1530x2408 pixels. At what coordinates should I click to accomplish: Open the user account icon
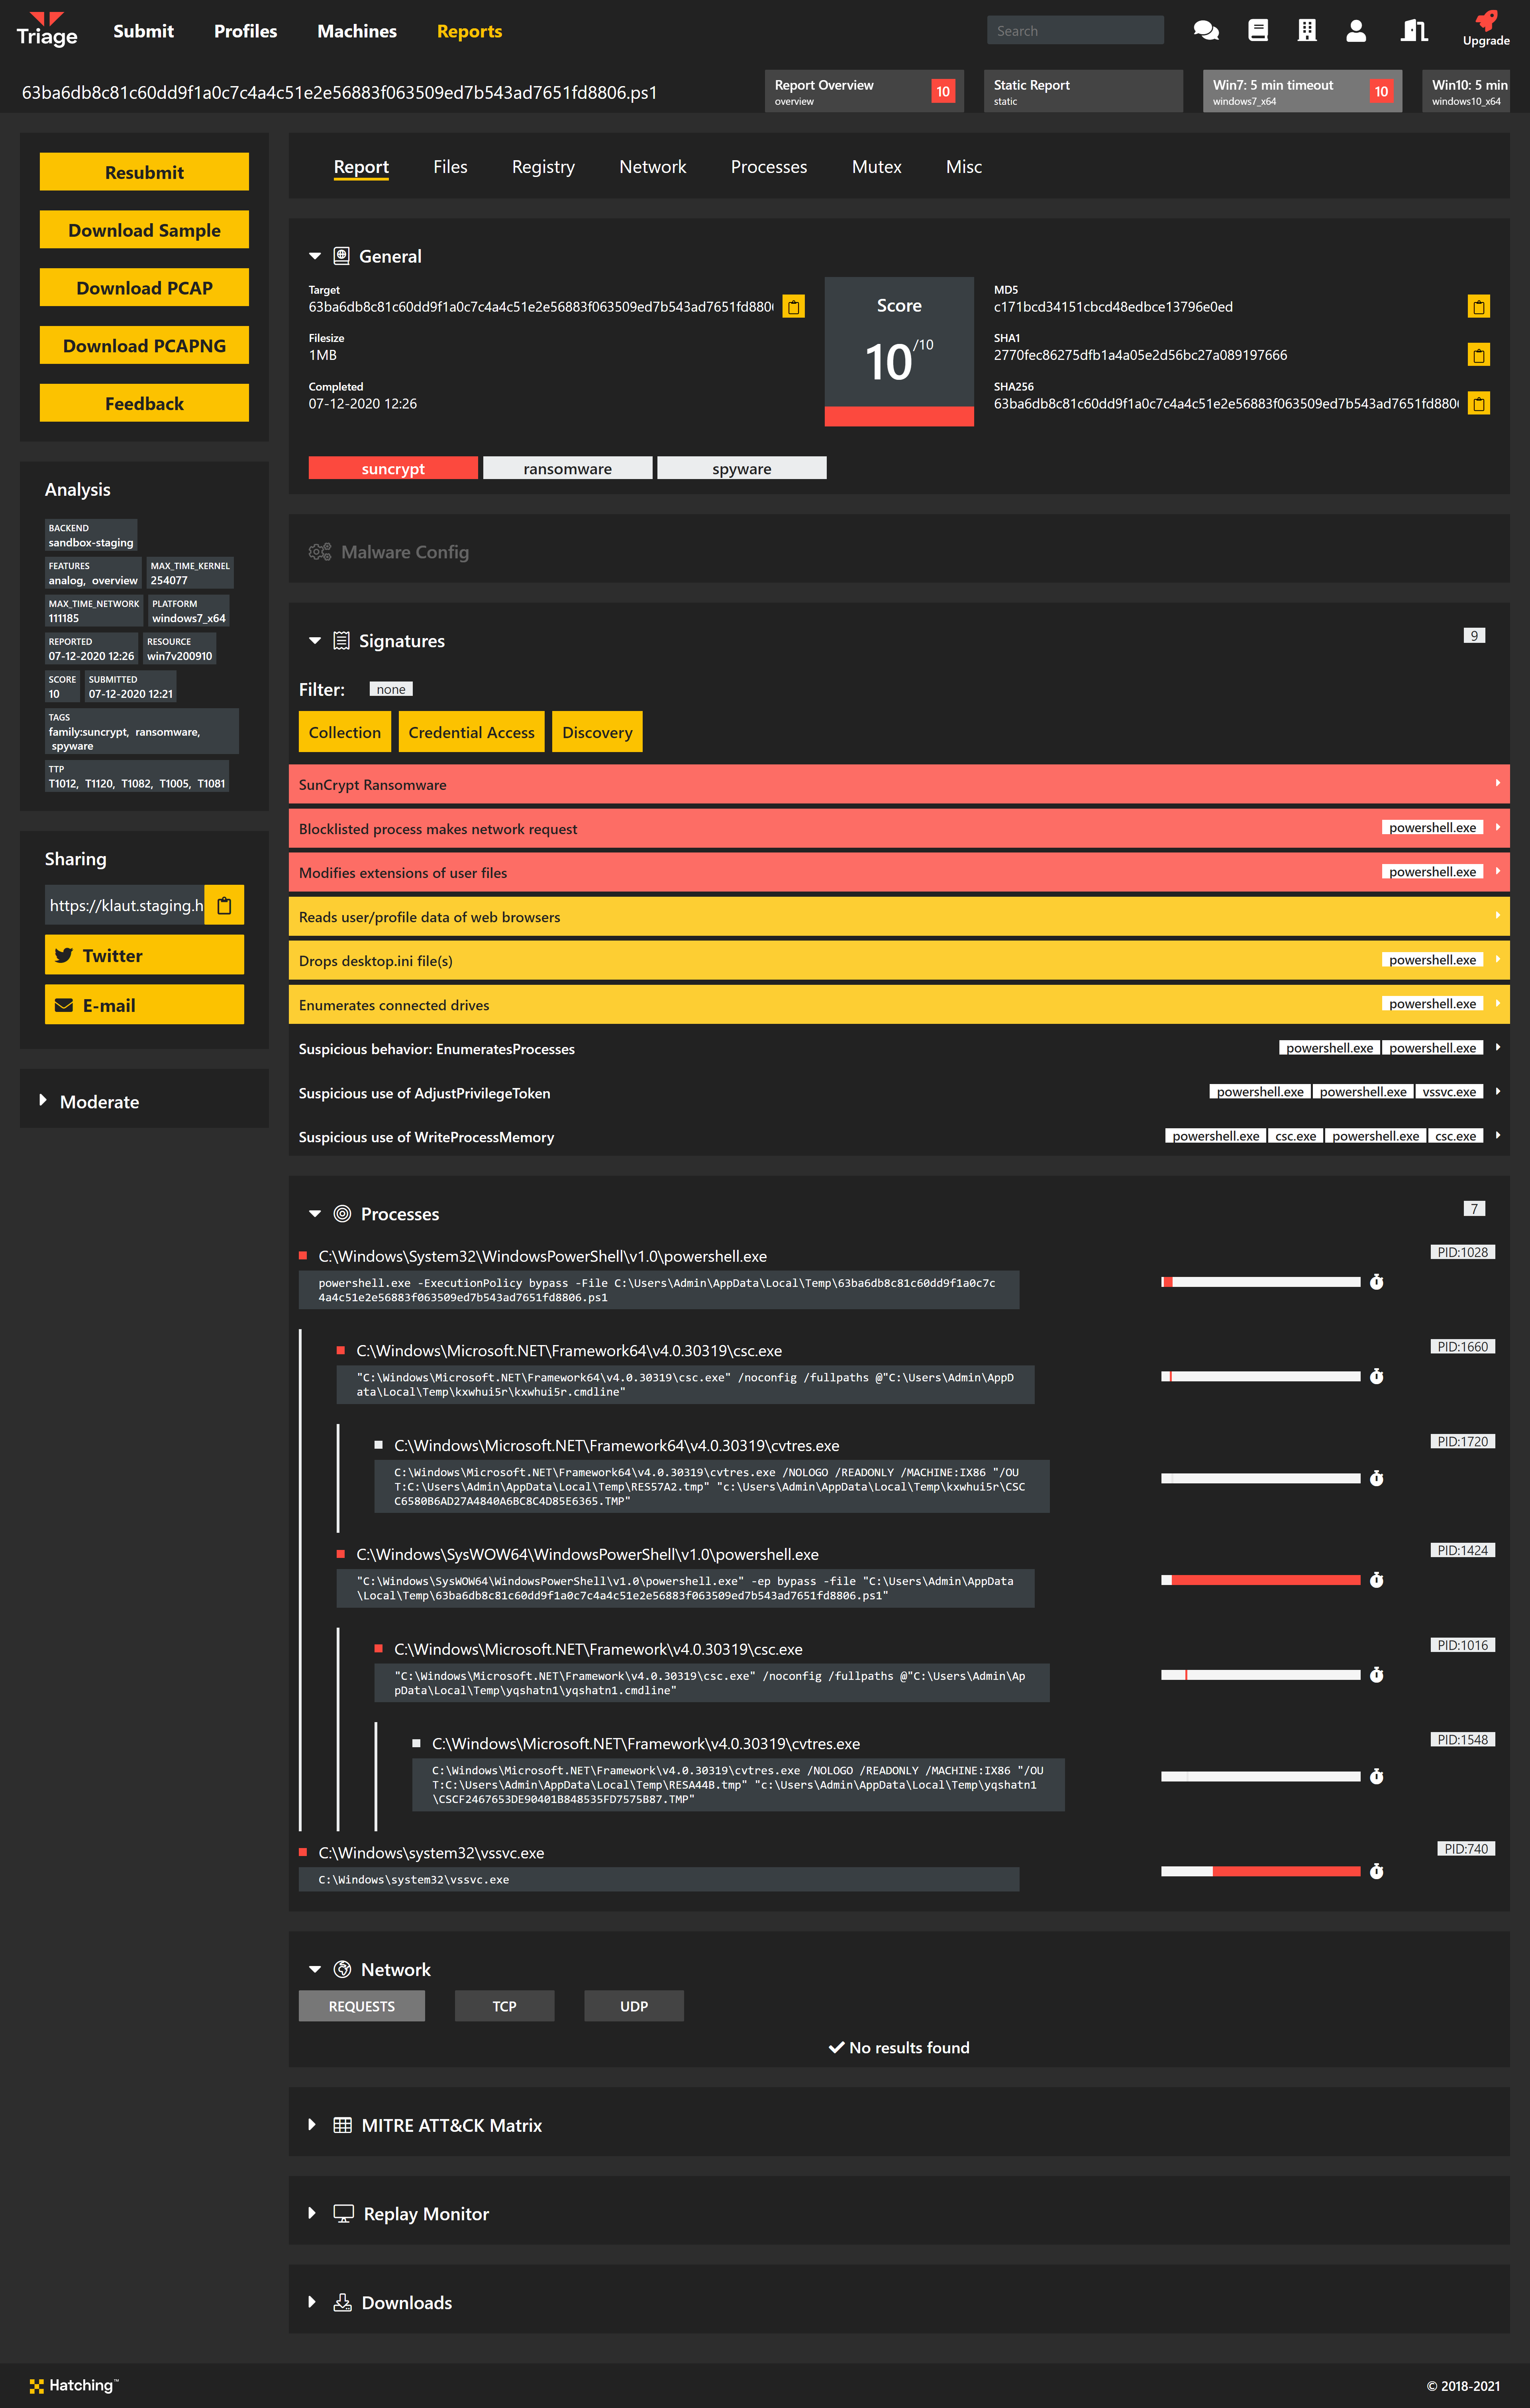(x=1356, y=31)
